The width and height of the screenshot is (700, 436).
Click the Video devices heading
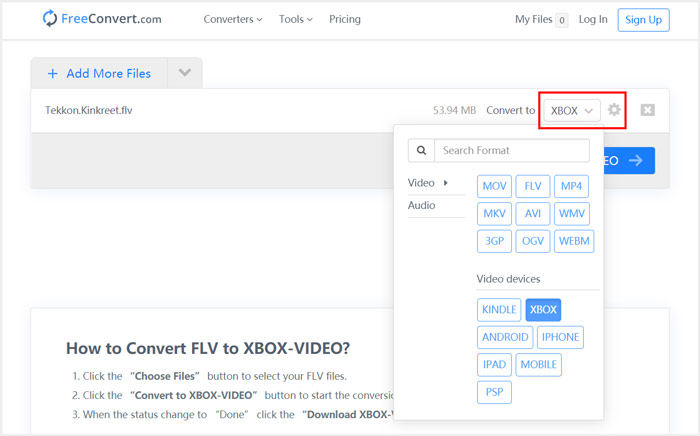(x=508, y=279)
